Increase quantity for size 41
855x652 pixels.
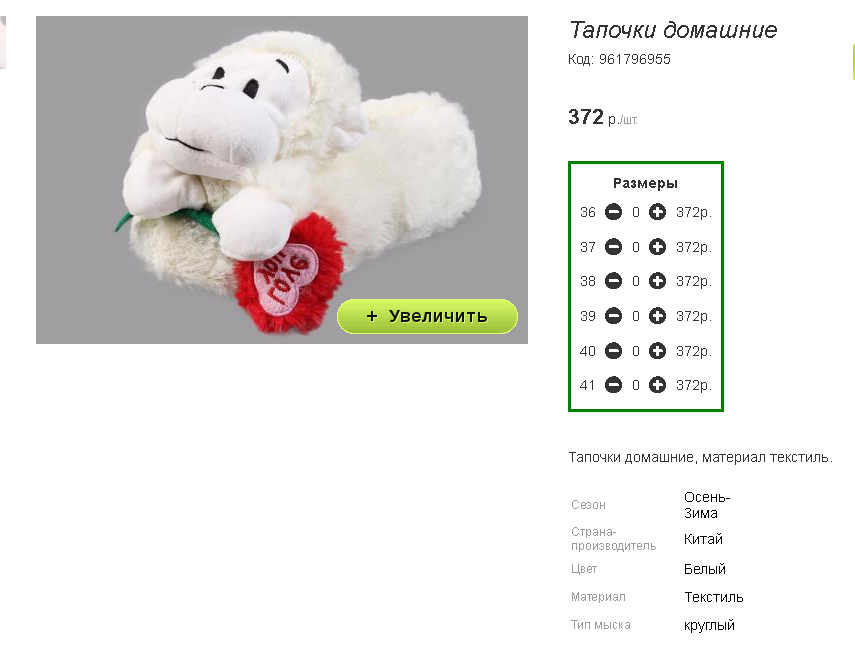tap(657, 385)
